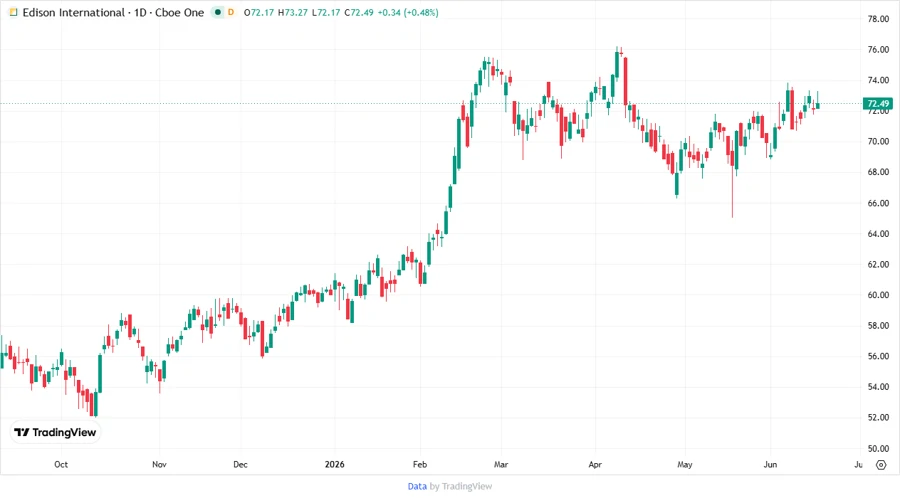Click the 64.00 price axis label

pos(878,234)
